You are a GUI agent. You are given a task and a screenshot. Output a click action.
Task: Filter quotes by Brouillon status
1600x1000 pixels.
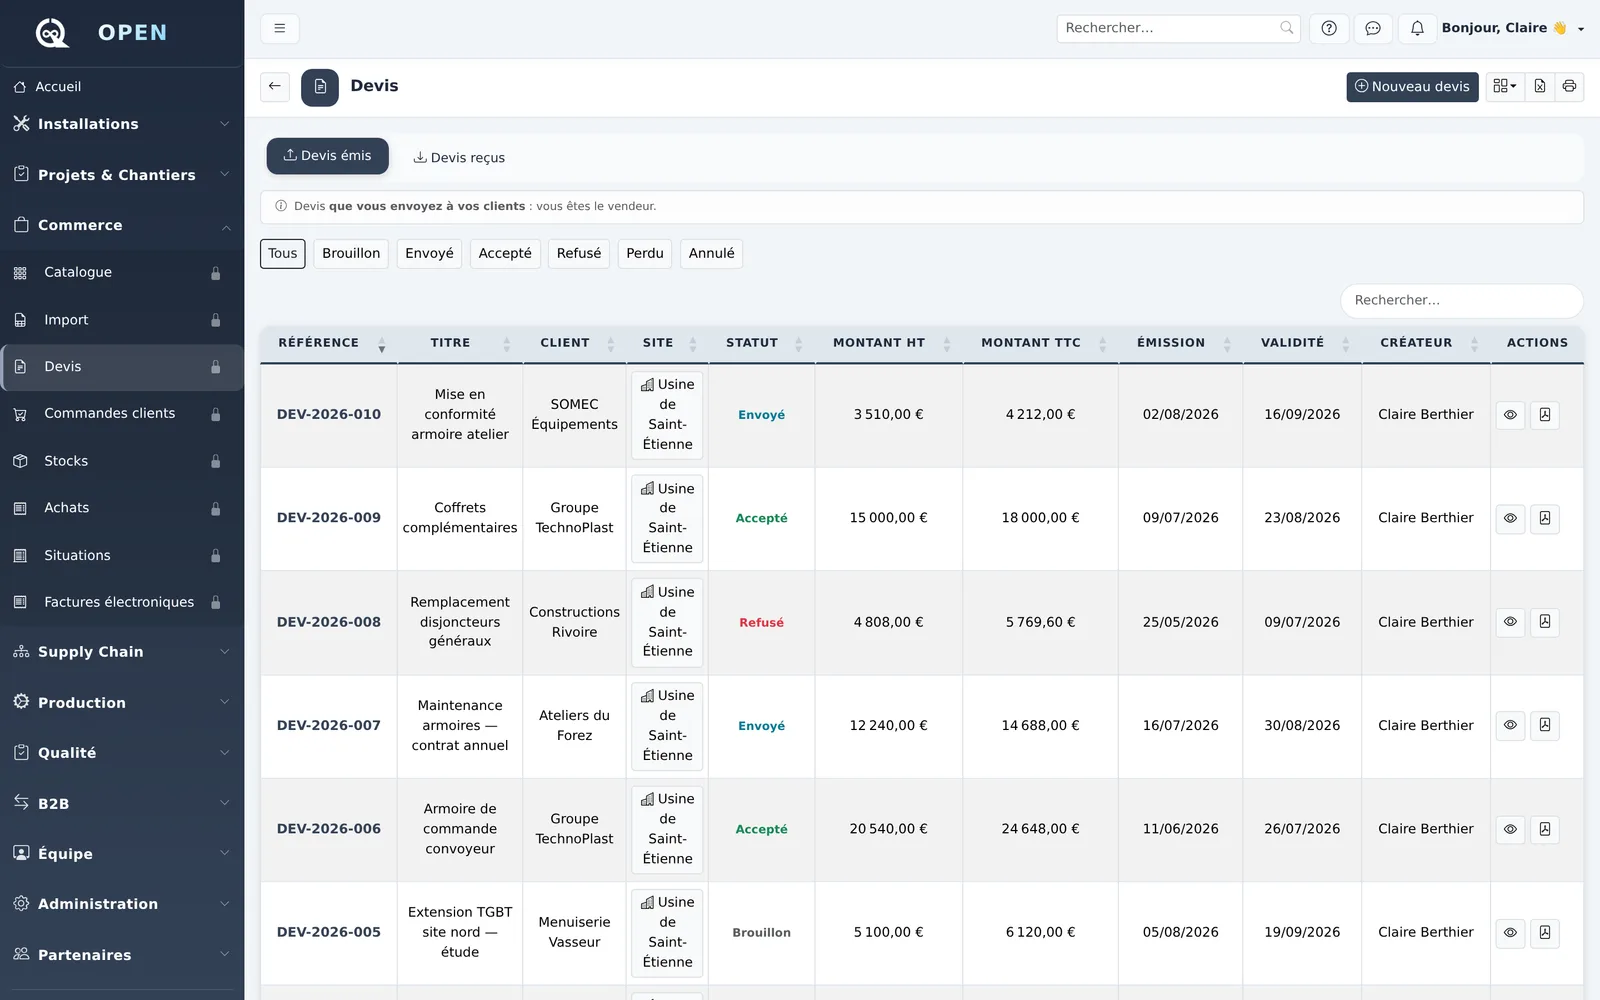coord(351,253)
